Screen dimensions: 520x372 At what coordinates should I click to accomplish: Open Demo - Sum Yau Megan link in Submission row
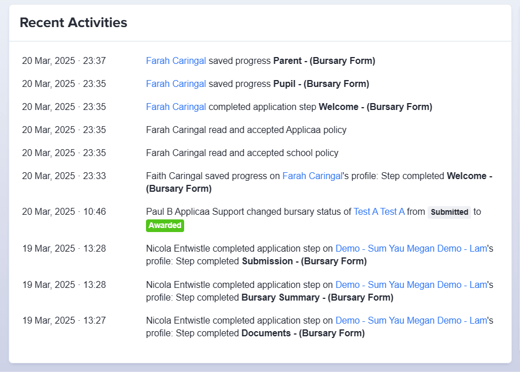(411, 248)
